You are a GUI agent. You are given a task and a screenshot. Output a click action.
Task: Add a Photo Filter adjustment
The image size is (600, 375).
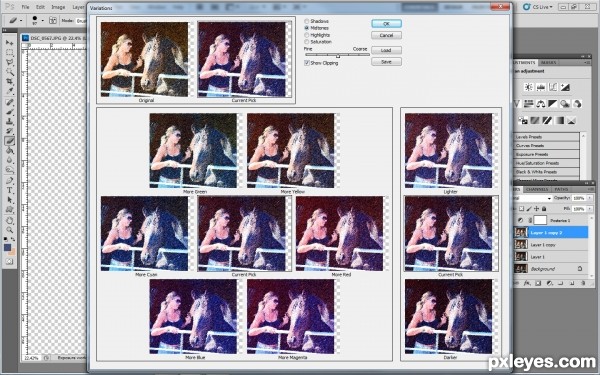pos(565,103)
